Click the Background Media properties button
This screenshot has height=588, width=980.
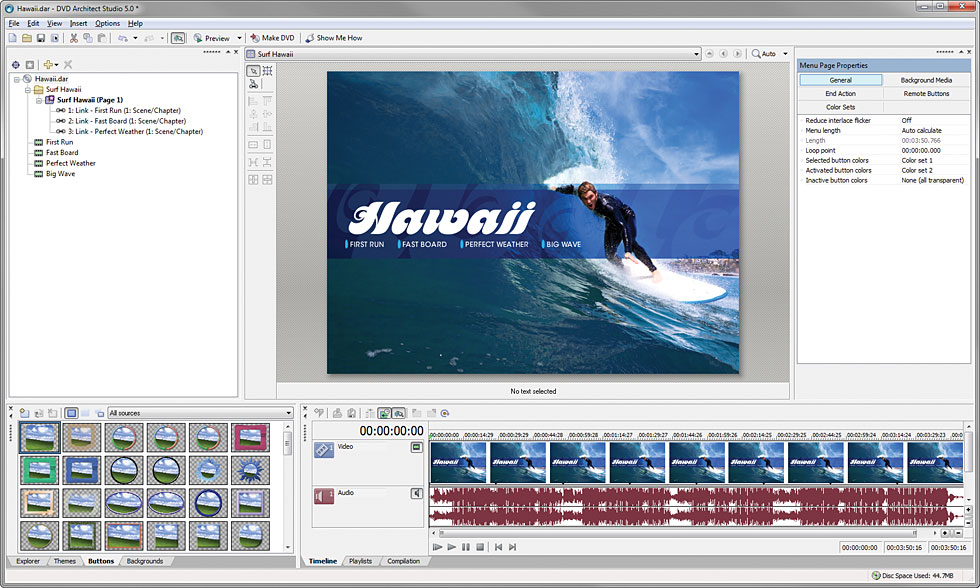pyautogui.click(x=925, y=80)
